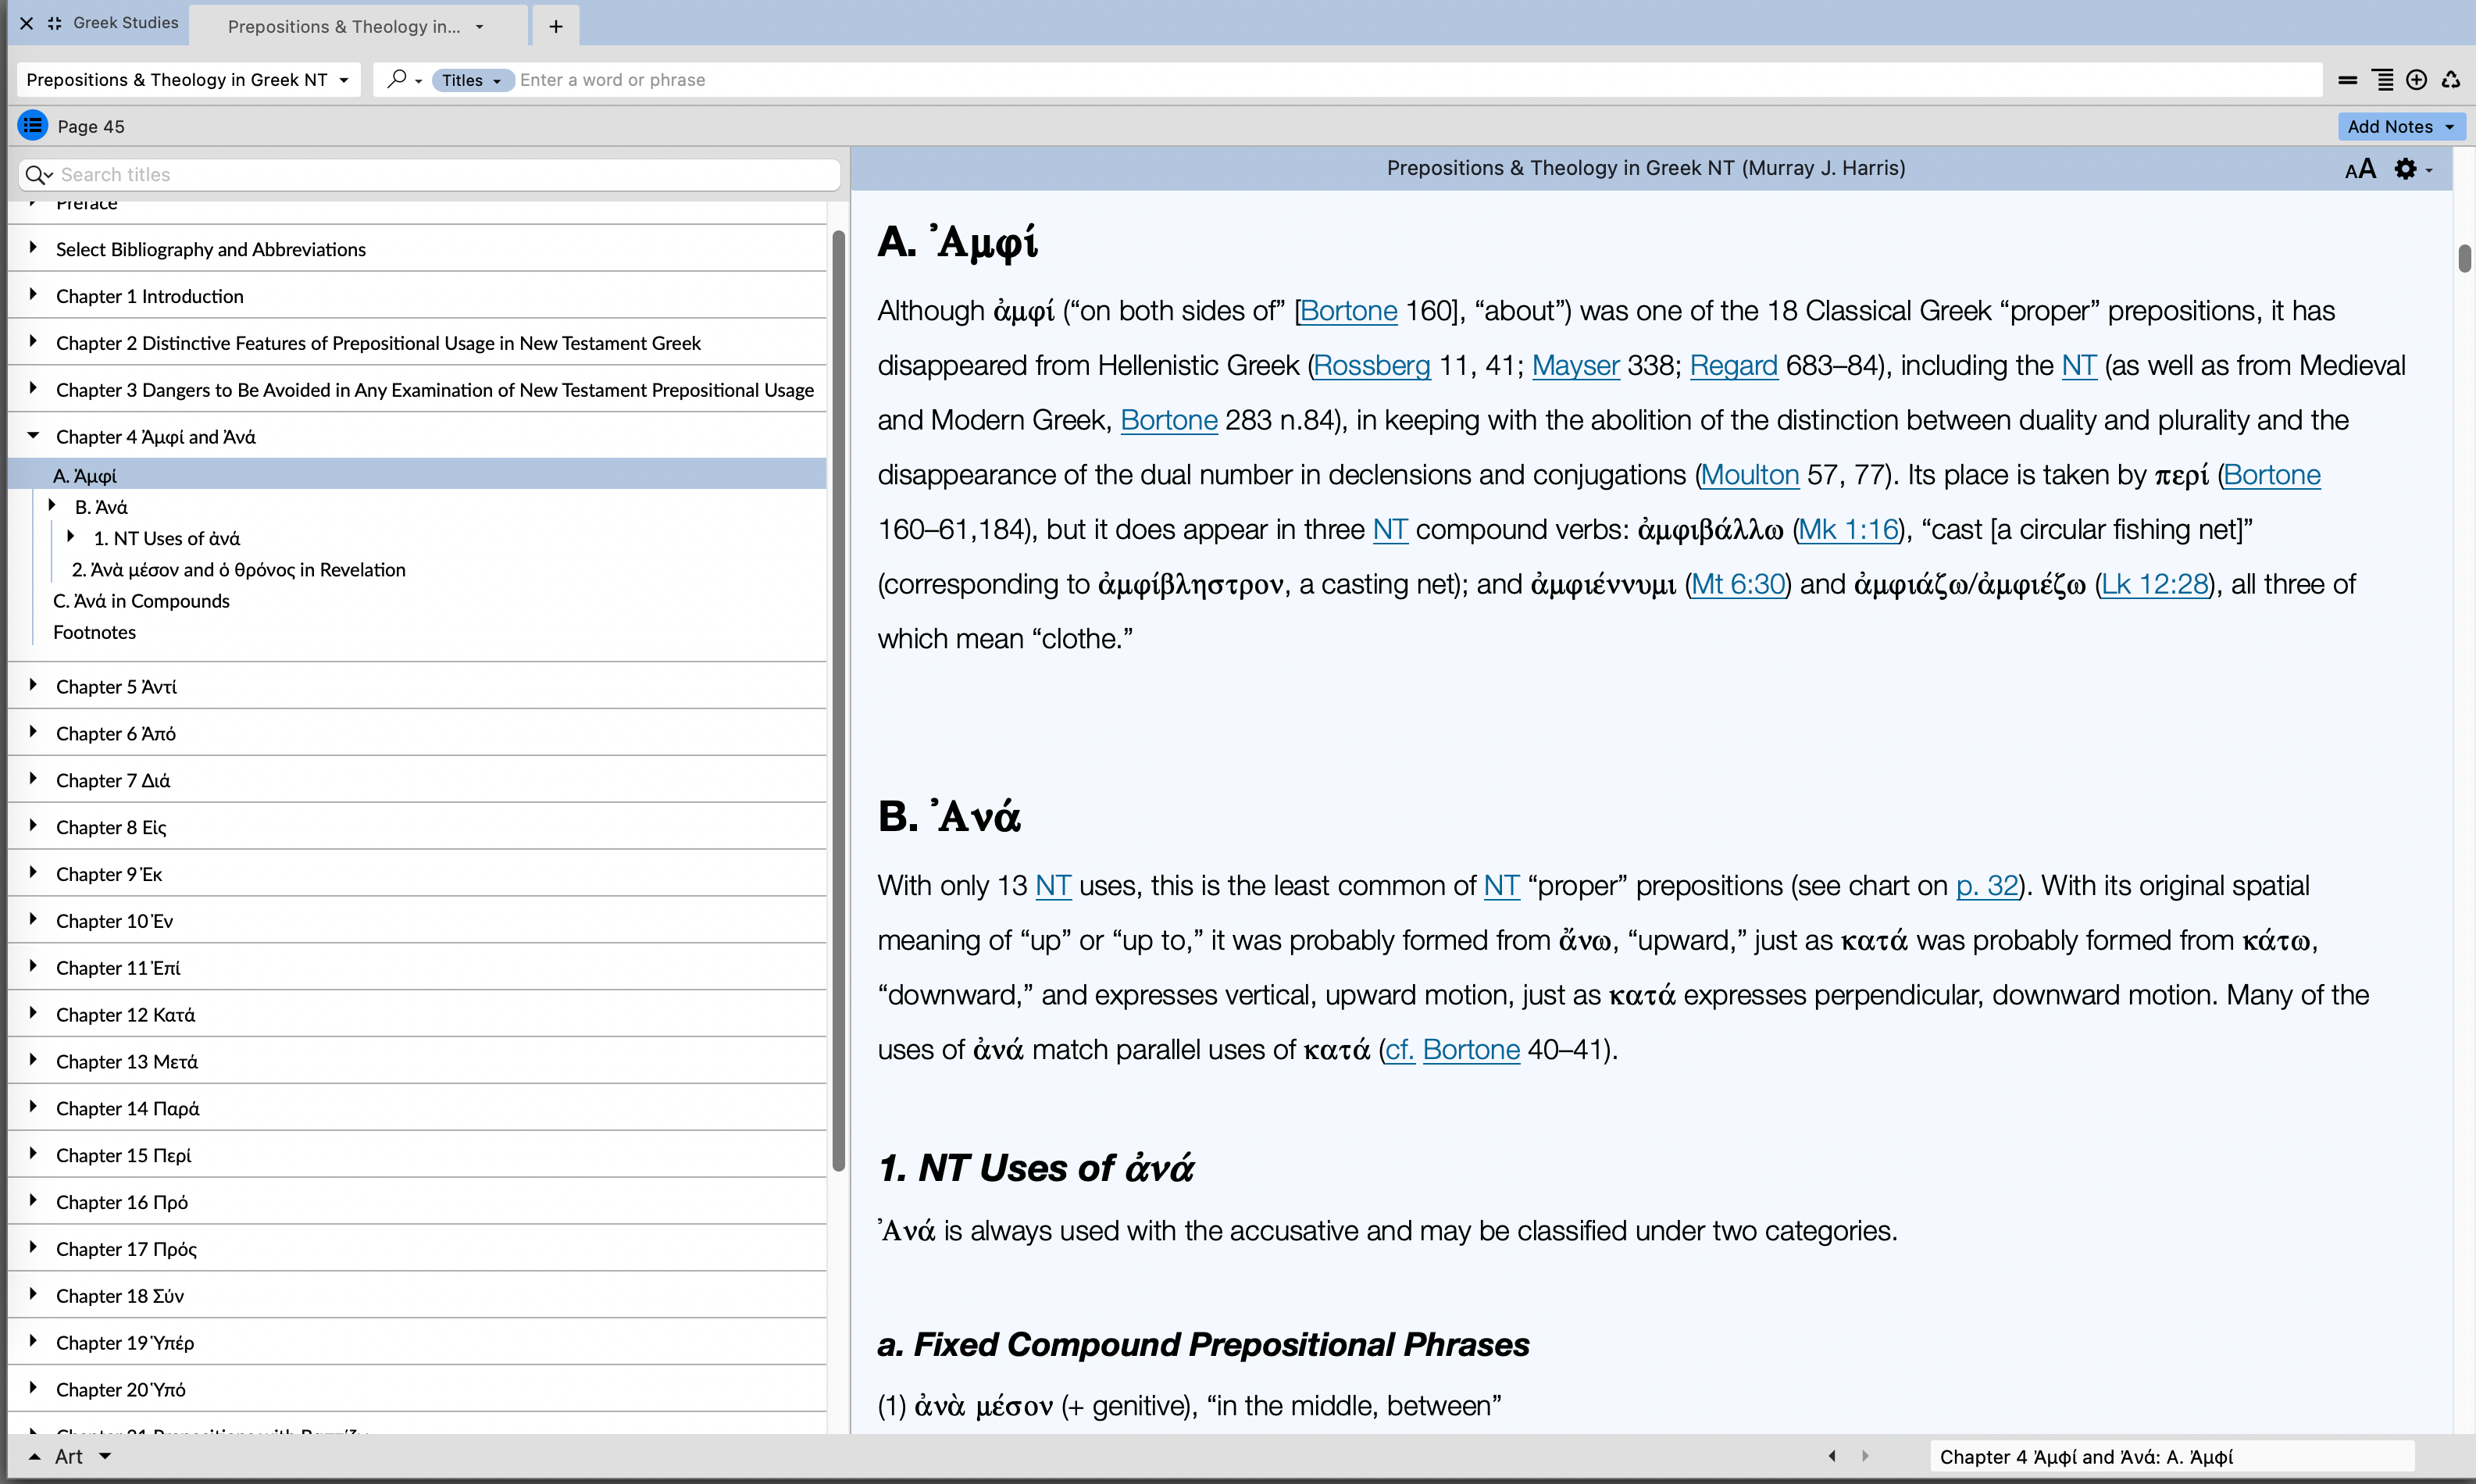Click the circled plus icon in toolbar

2416,80
